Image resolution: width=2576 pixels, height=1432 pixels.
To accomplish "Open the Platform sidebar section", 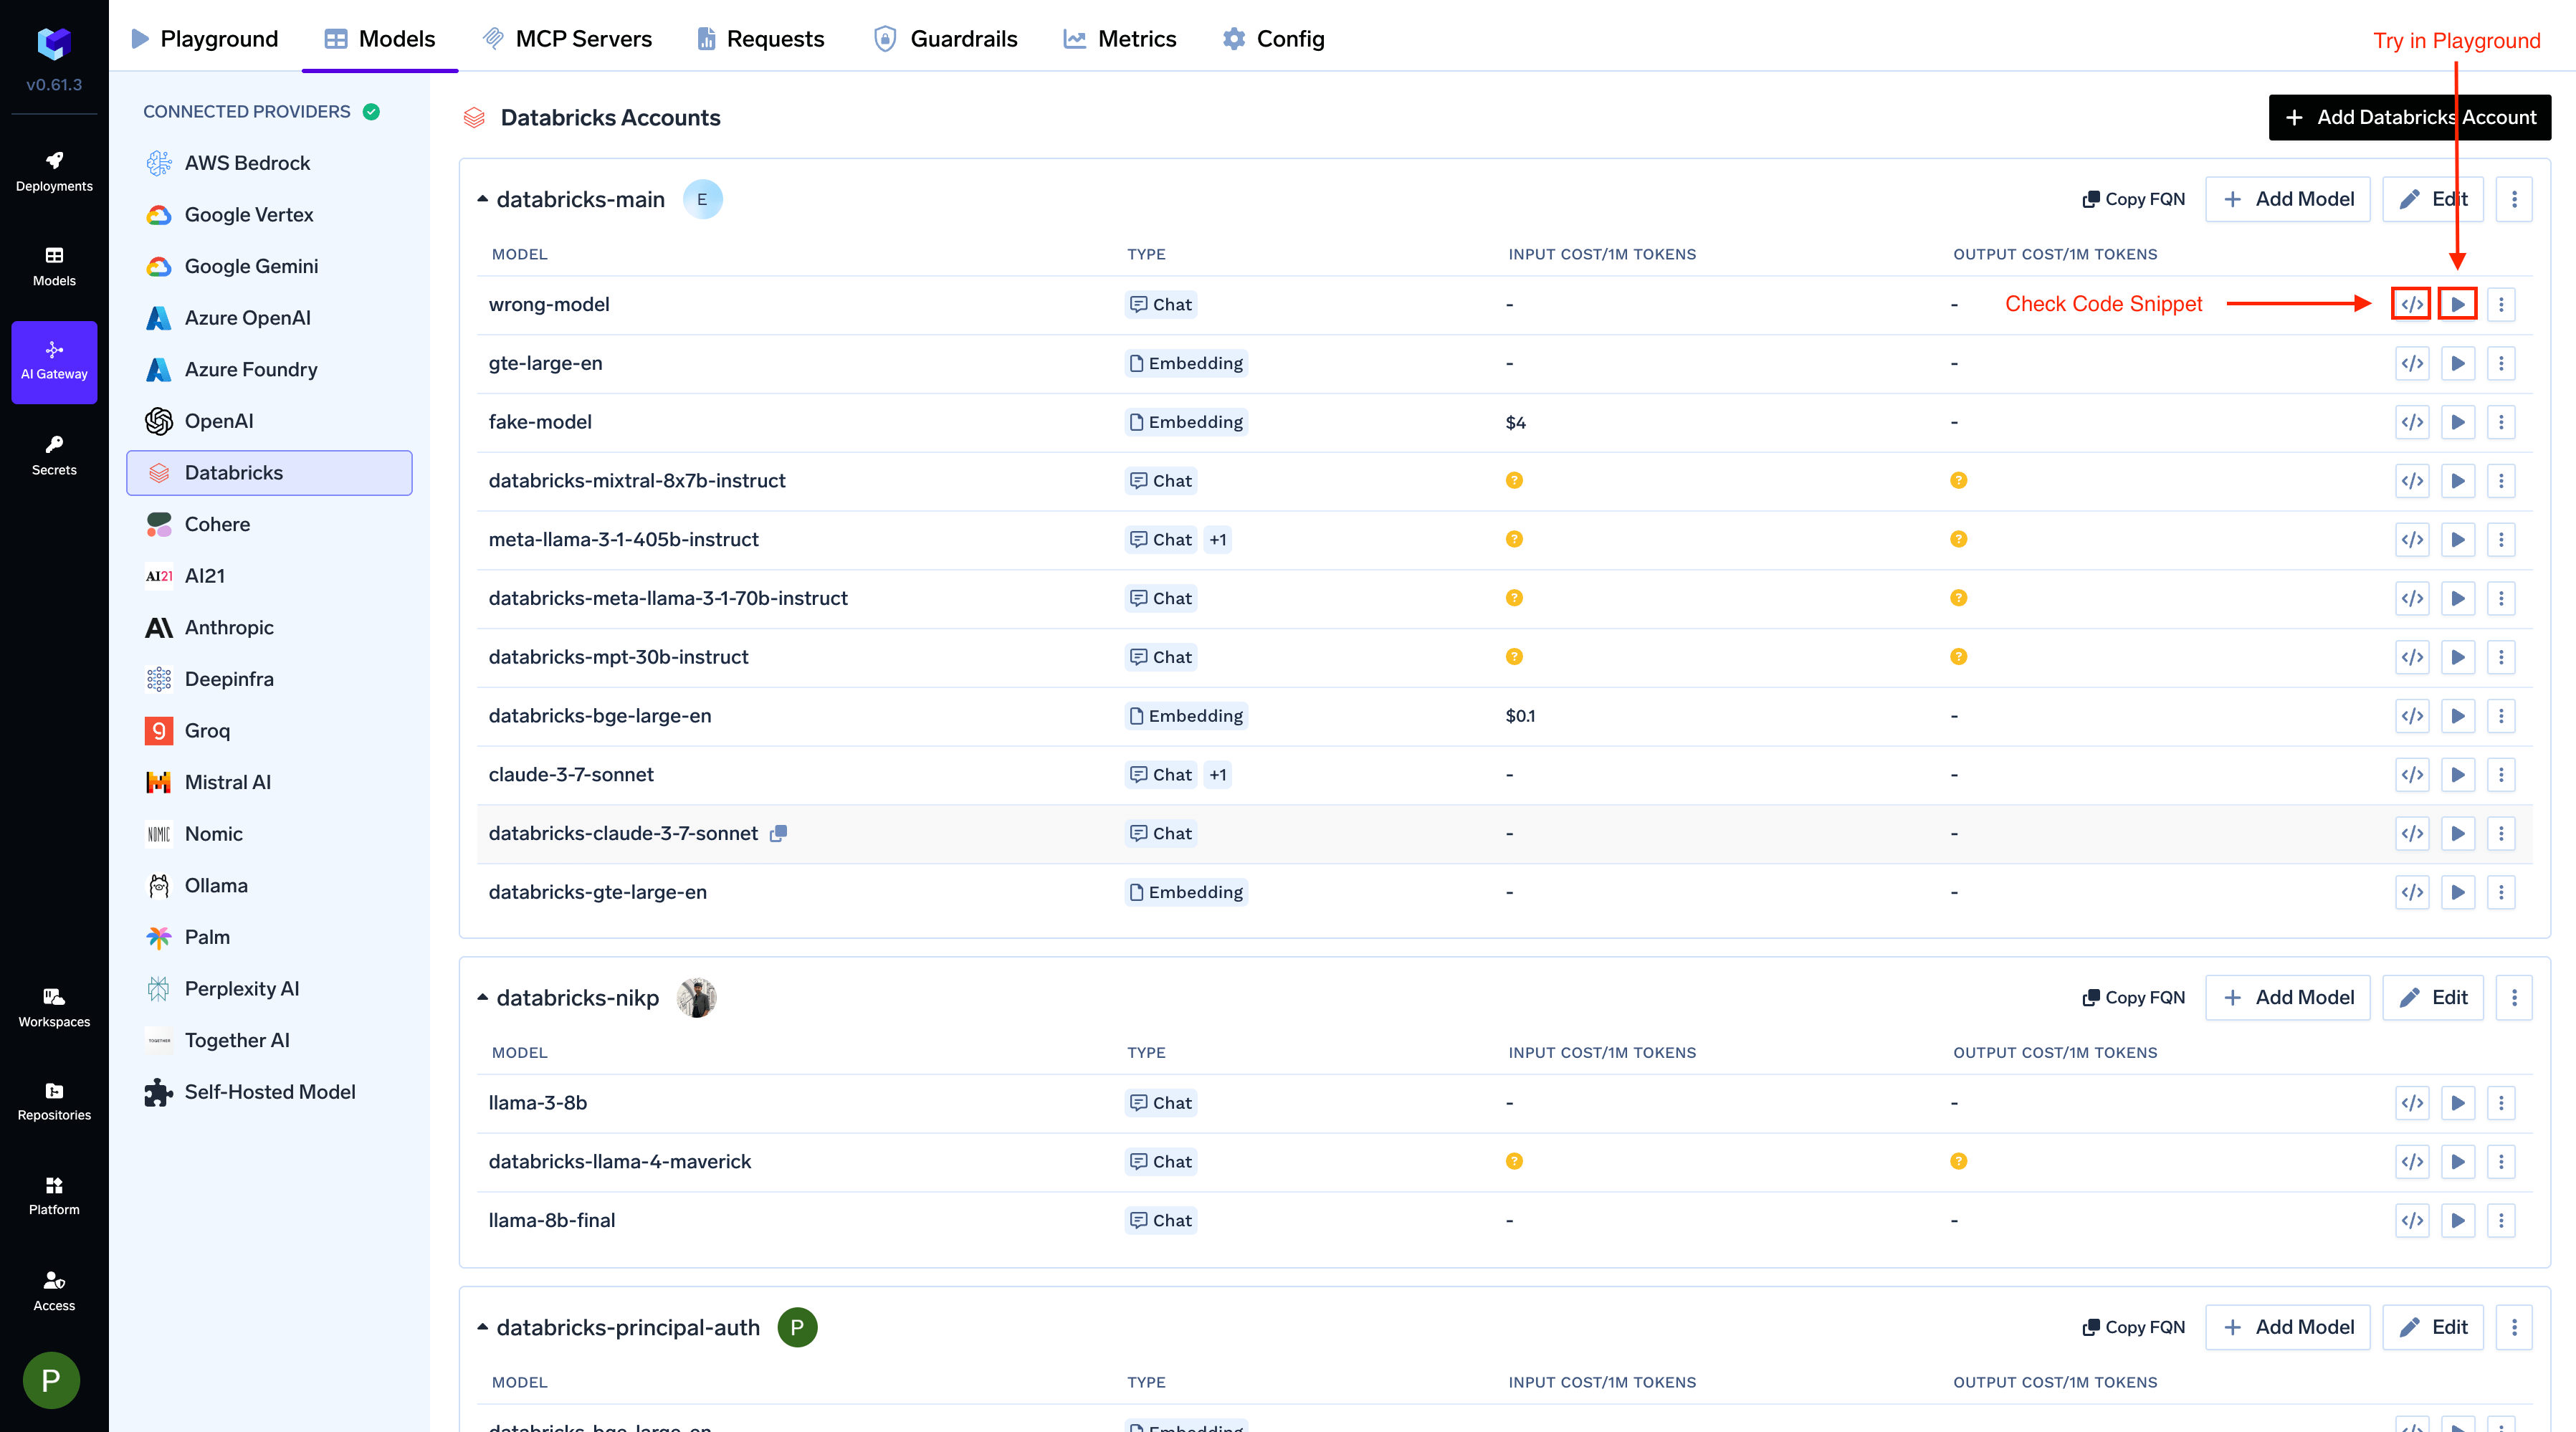I will (54, 1196).
